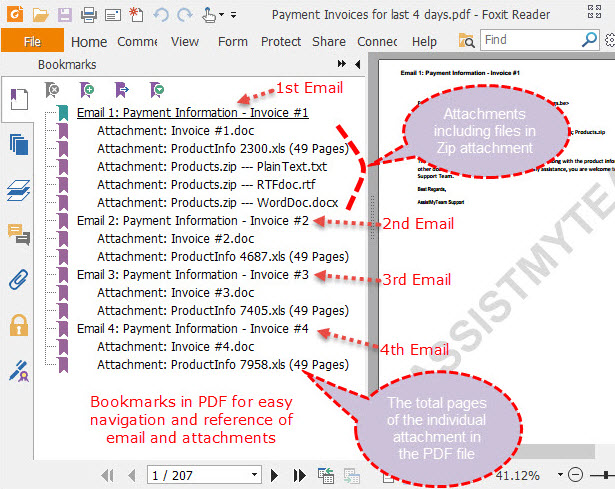Click the Digital Signatures panel icon

coord(19,370)
